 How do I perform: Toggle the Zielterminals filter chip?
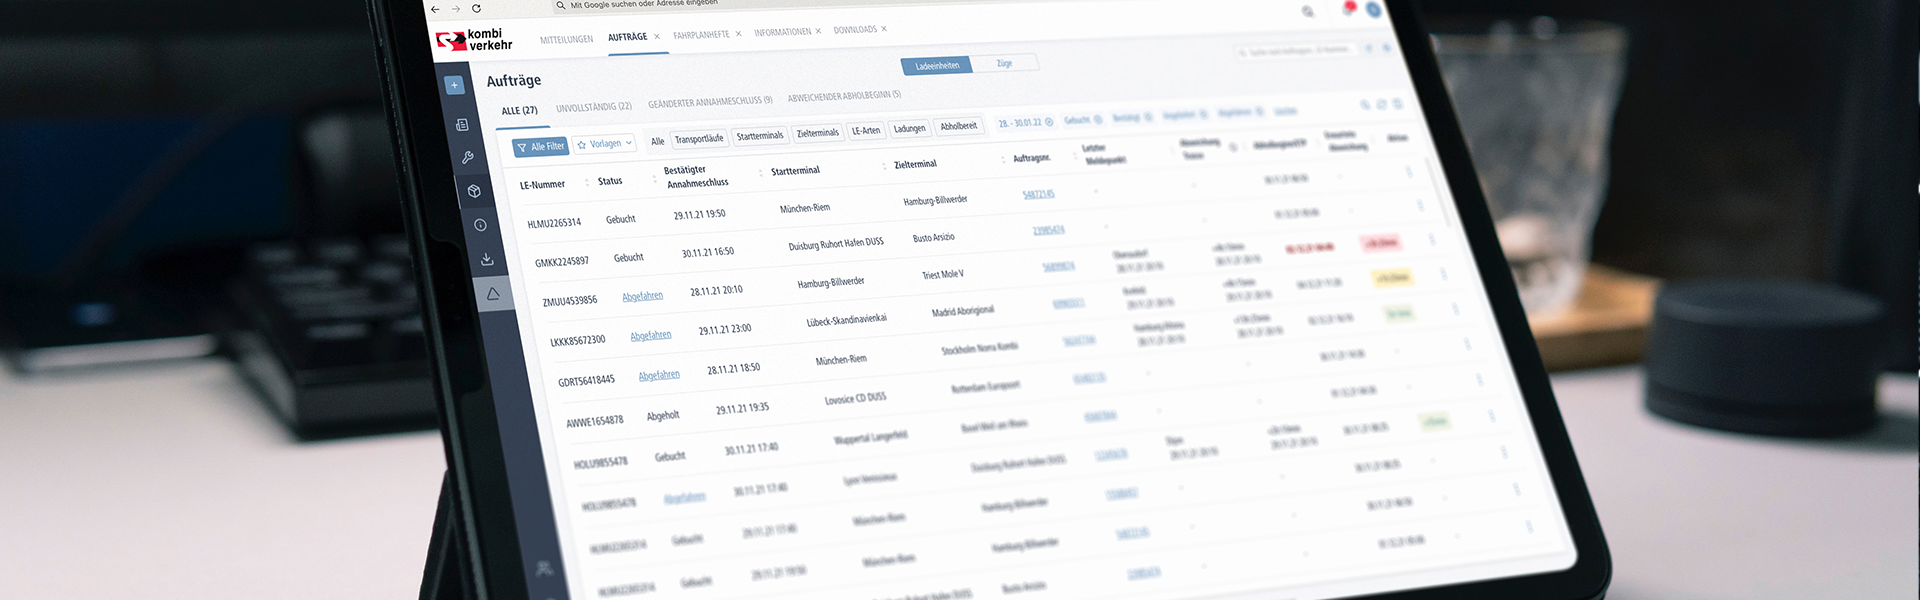(818, 133)
